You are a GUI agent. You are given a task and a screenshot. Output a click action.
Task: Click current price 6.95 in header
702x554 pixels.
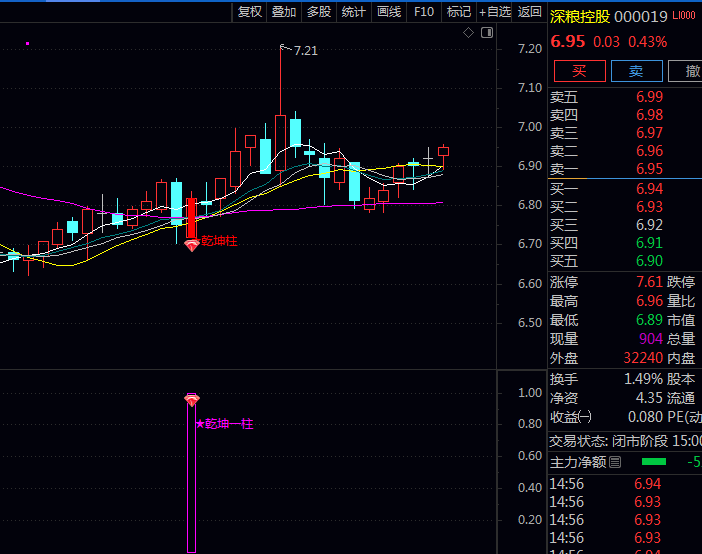[568, 41]
